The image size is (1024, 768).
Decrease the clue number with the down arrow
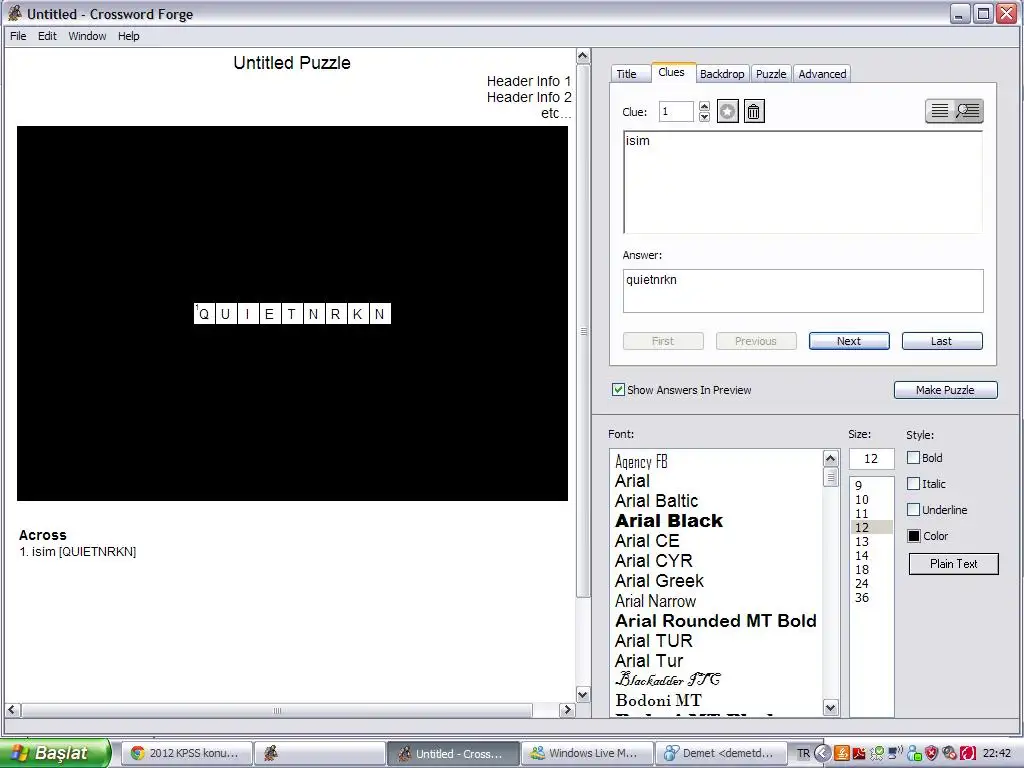tap(704, 117)
